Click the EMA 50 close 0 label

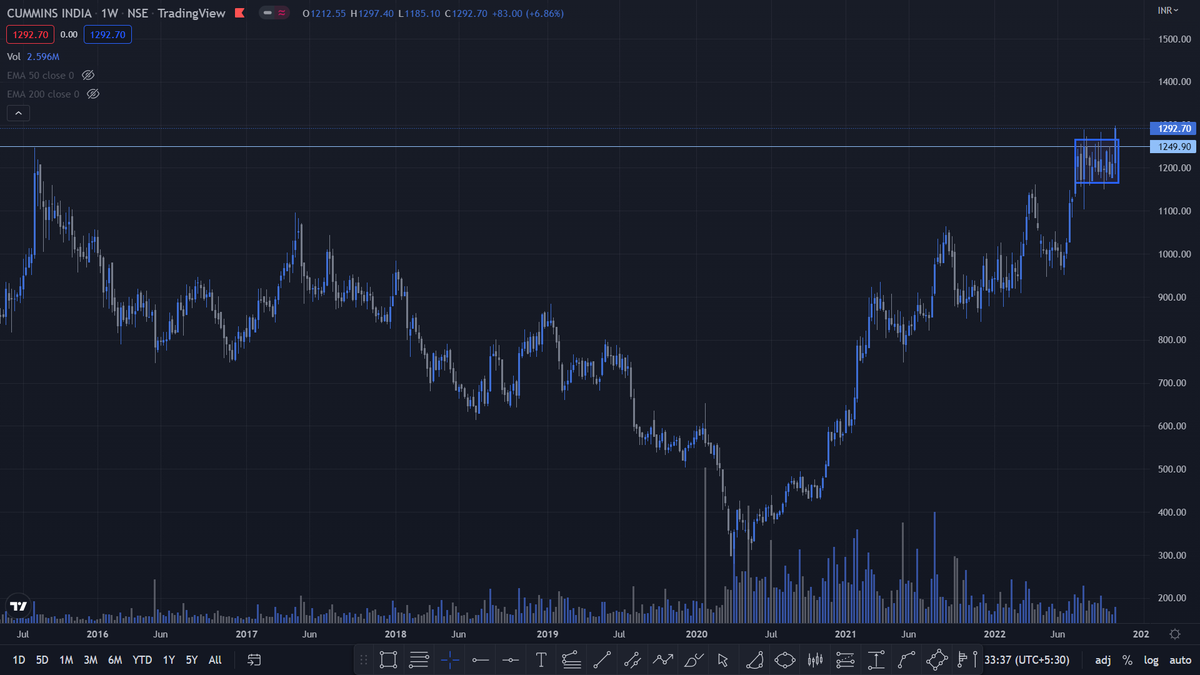point(40,76)
